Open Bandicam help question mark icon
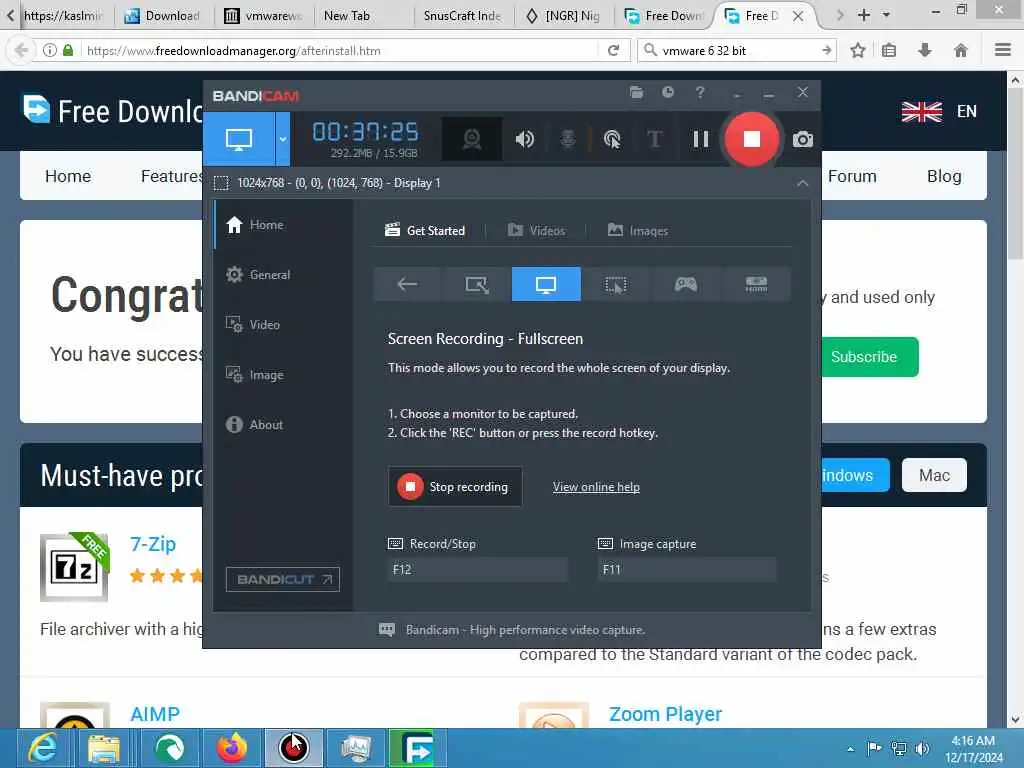This screenshot has height=768, width=1024. click(x=700, y=92)
